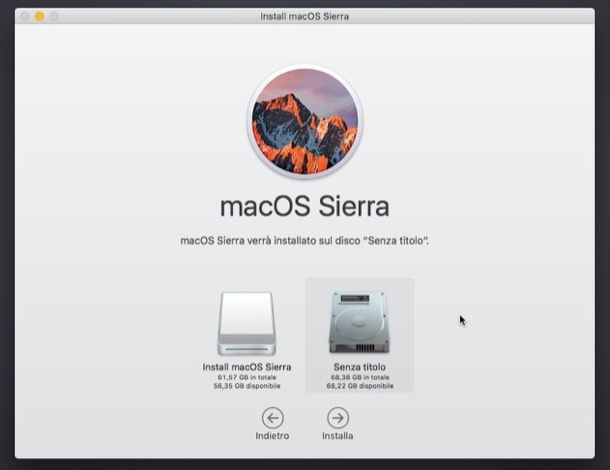610x470 pixels.
Task: Click the large "macOS Sierra" heading
Action: [x=305, y=206]
